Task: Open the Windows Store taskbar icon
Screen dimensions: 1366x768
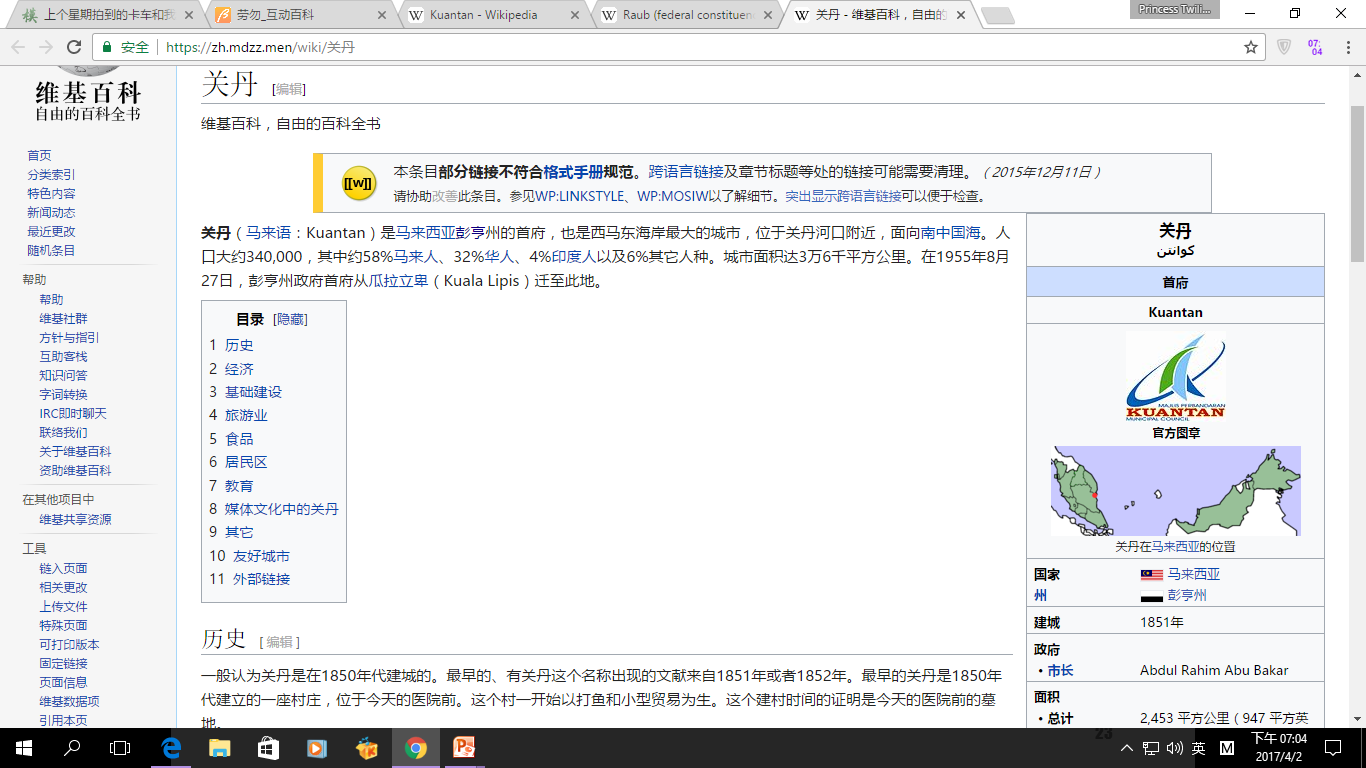Action: [x=268, y=747]
